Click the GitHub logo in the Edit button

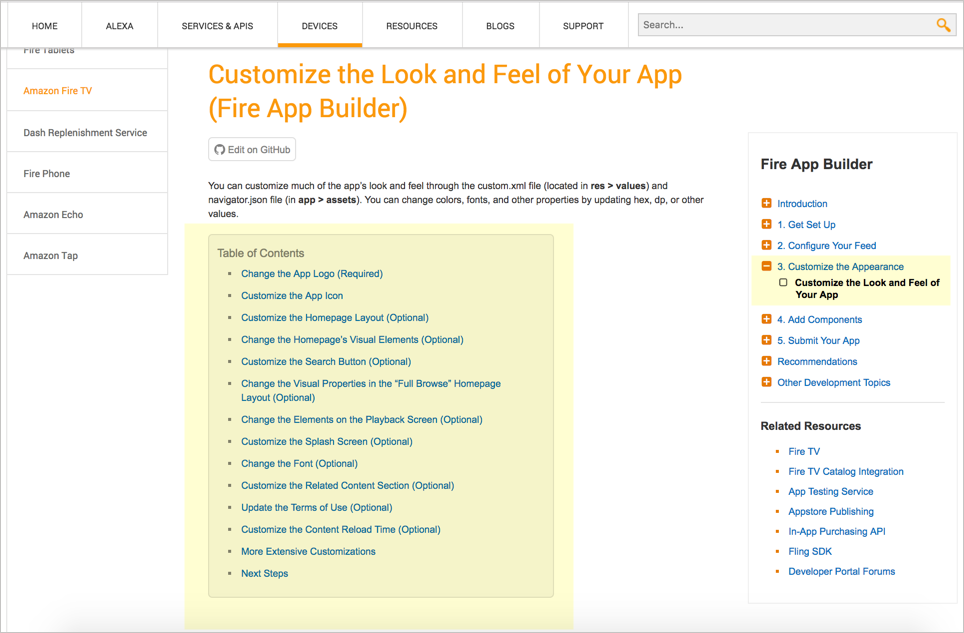pos(219,150)
